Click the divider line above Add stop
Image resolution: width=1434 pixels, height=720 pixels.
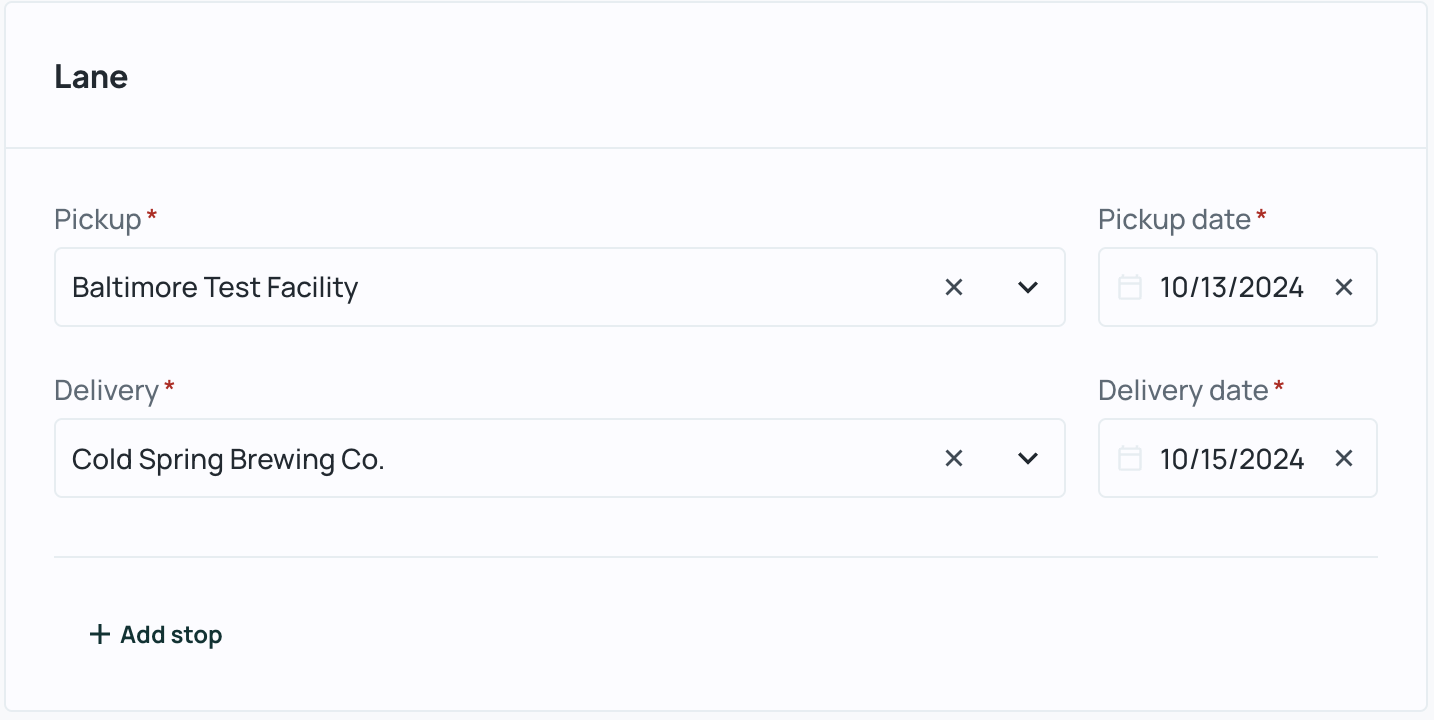click(716, 556)
